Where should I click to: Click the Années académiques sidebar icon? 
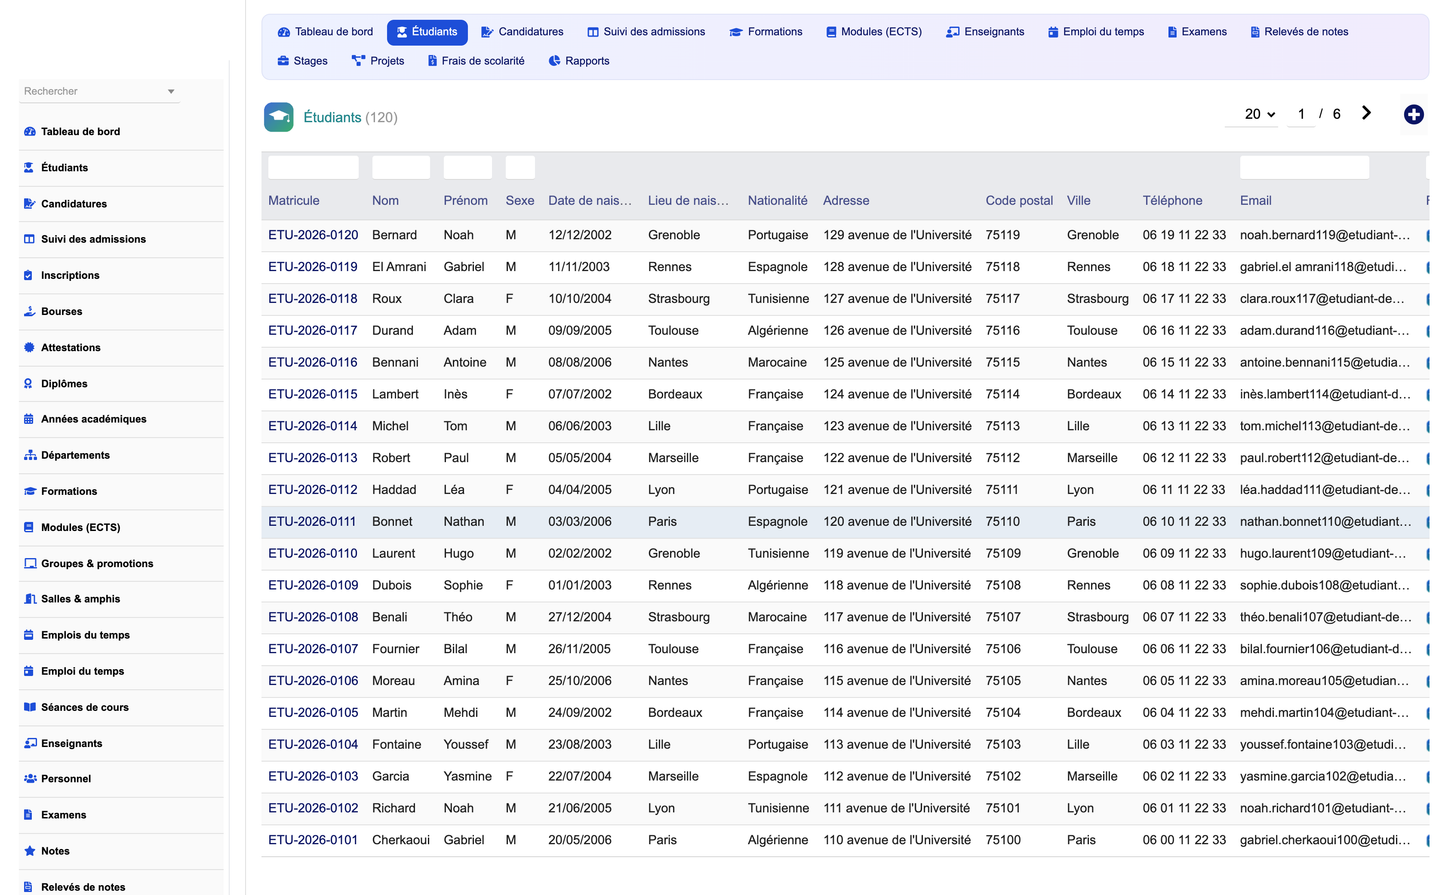pyautogui.click(x=29, y=419)
